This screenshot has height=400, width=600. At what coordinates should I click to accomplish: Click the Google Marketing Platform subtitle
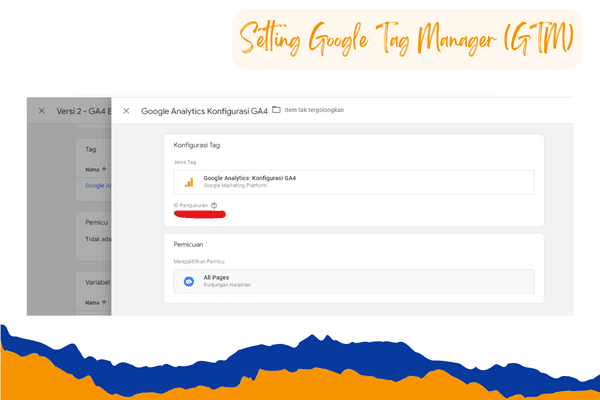click(x=235, y=186)
